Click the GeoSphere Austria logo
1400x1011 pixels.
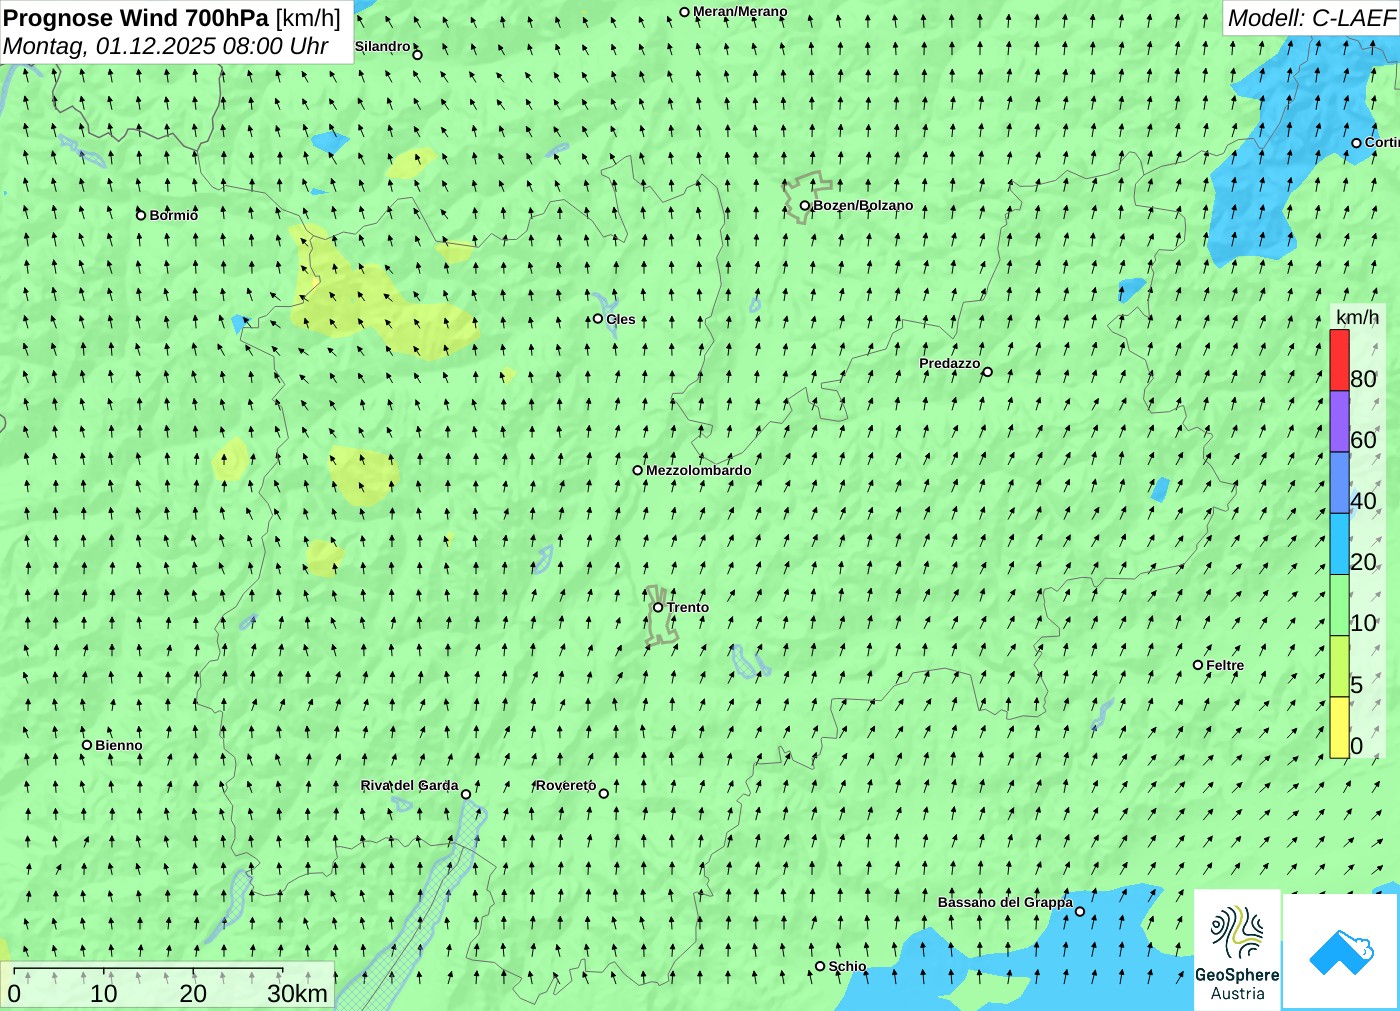[x=1237, y=950]
